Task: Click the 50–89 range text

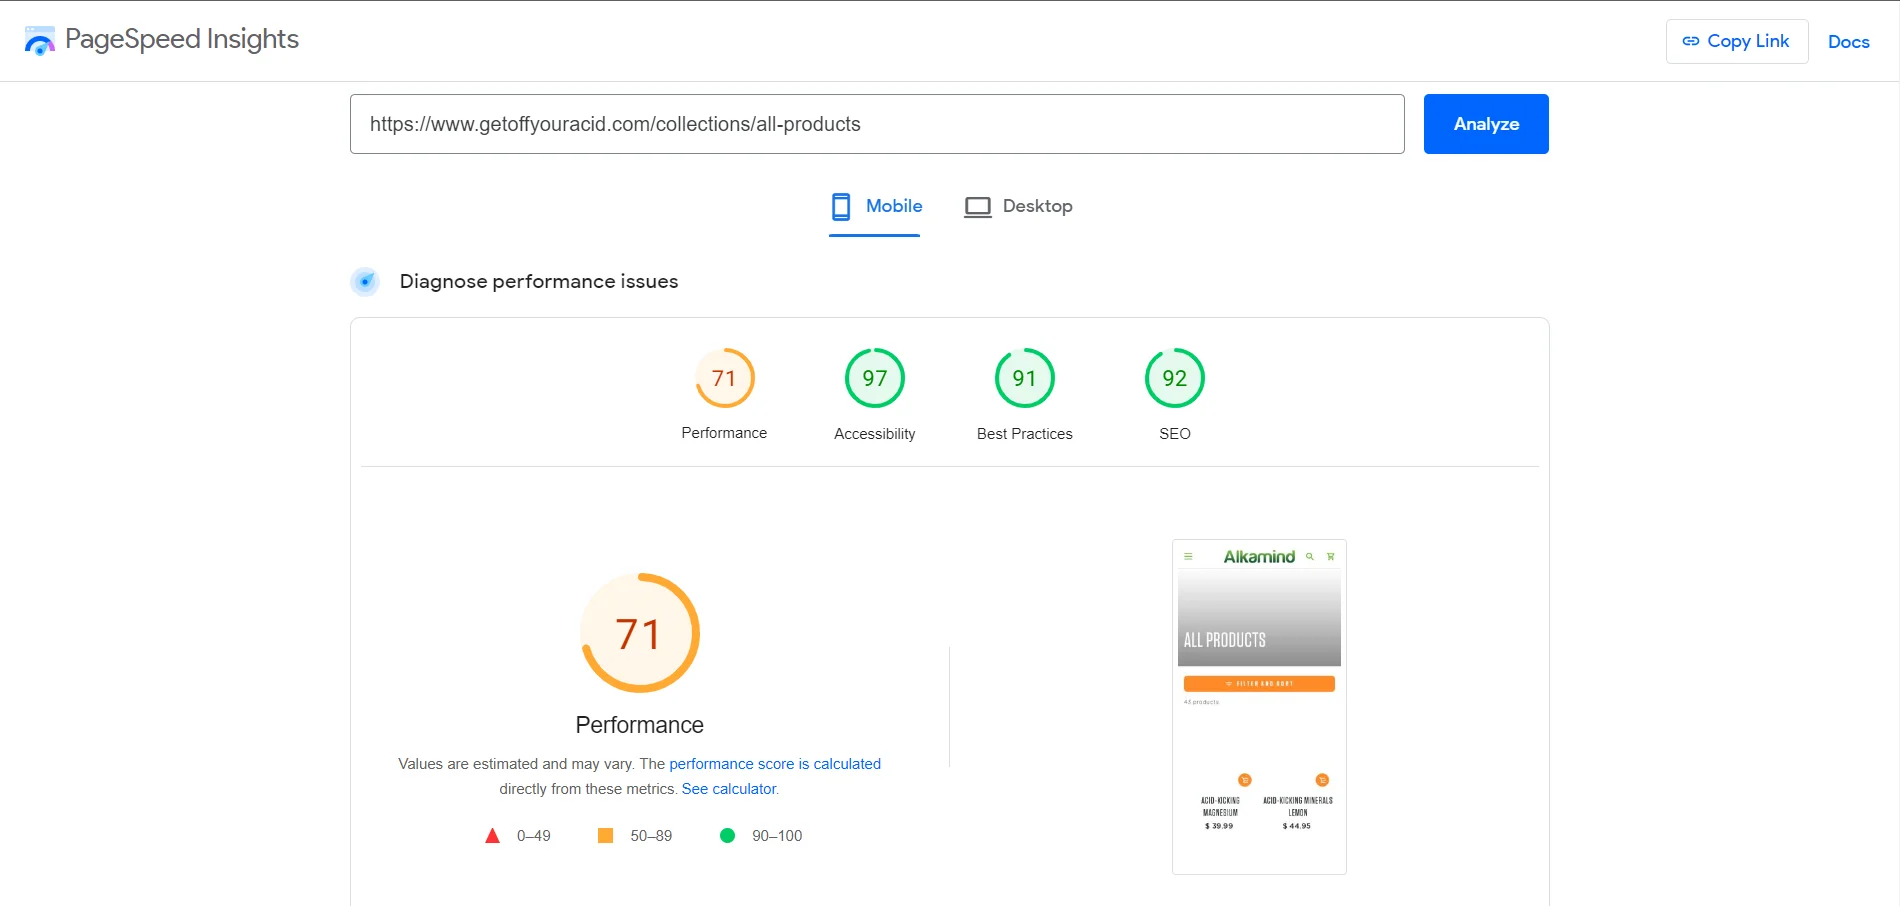Action: (x=651, y=836)
